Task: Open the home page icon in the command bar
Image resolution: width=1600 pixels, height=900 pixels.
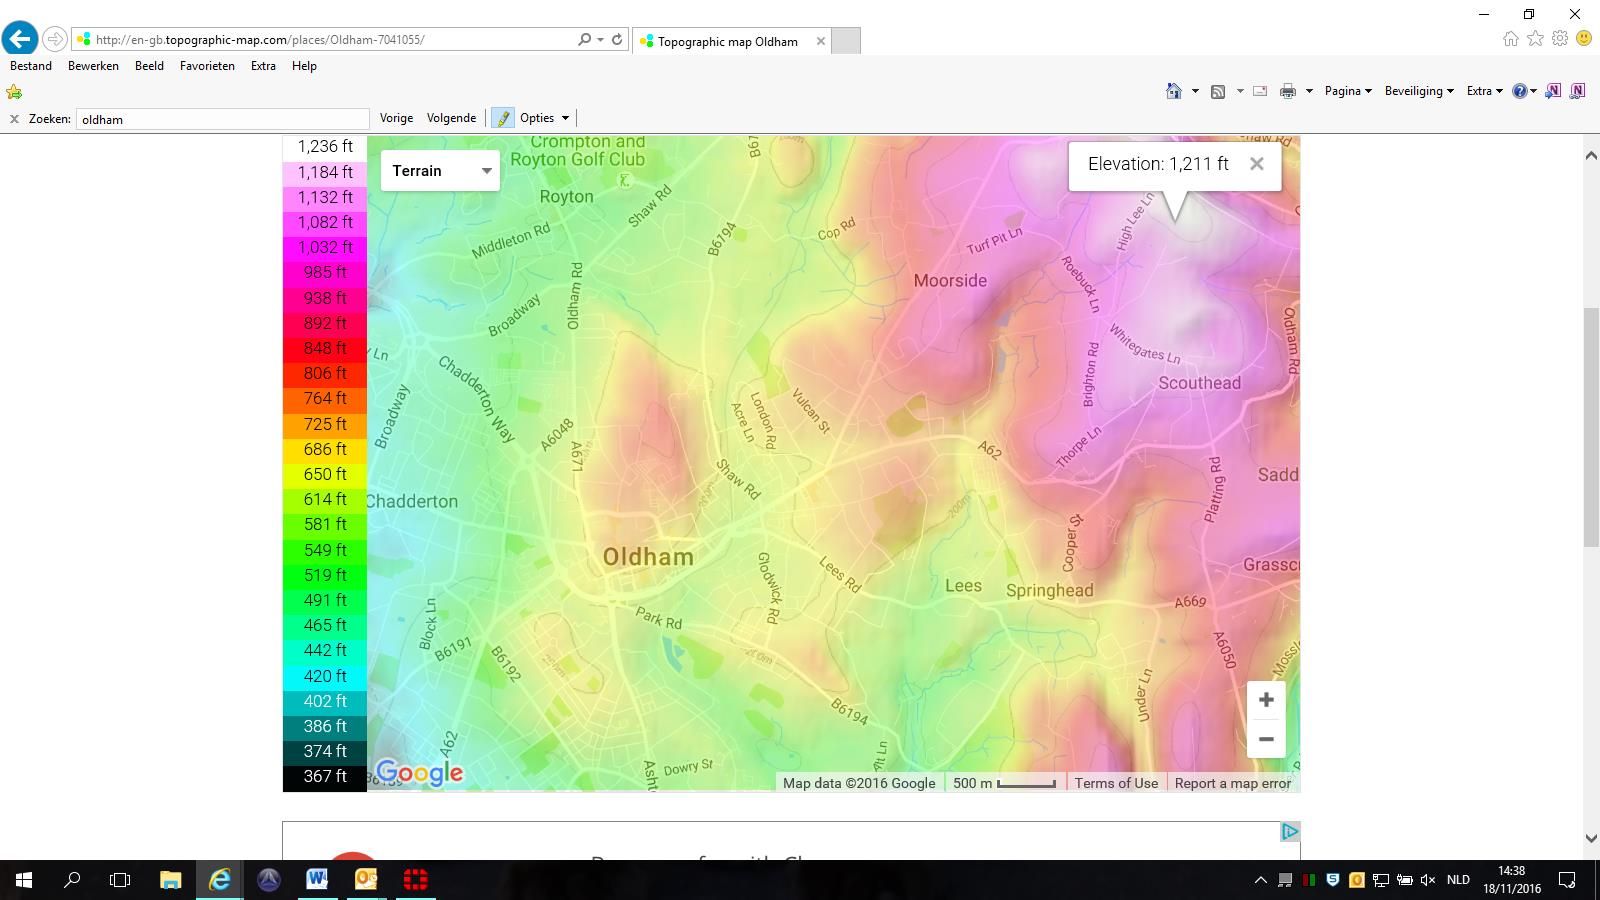Action: (x=1173, y=91)
